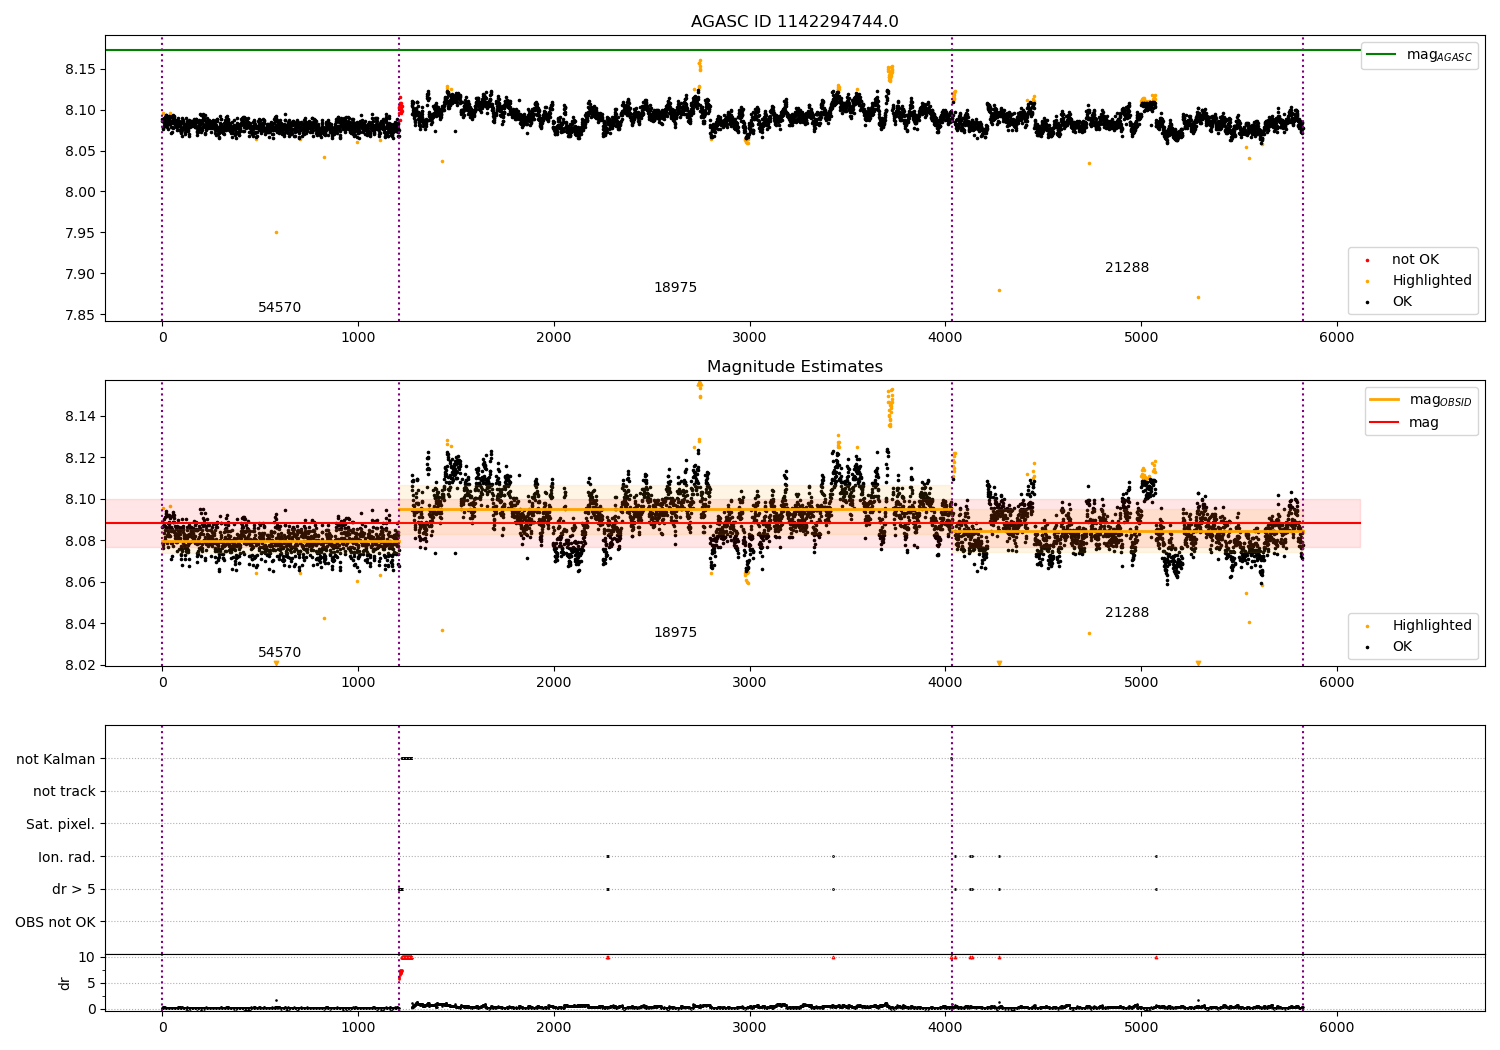
Task: Click the 18975 label in the middle plot
Action: tap(675, 633)
